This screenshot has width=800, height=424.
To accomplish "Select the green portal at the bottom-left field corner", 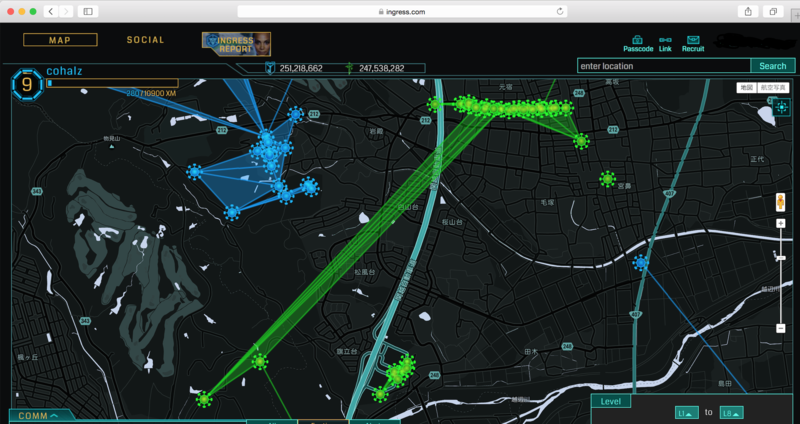I will tap(204, 399).
